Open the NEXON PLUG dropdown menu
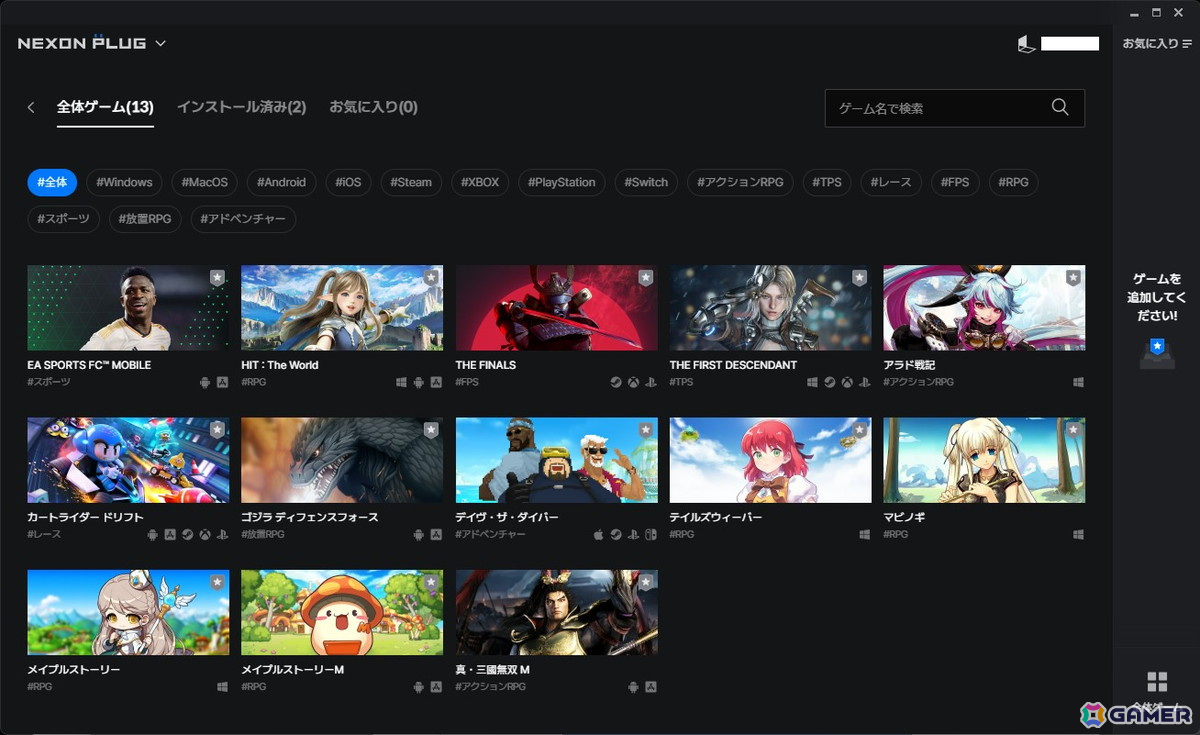This screenshot has height=735, width=1200. click(x=160, y=42)
